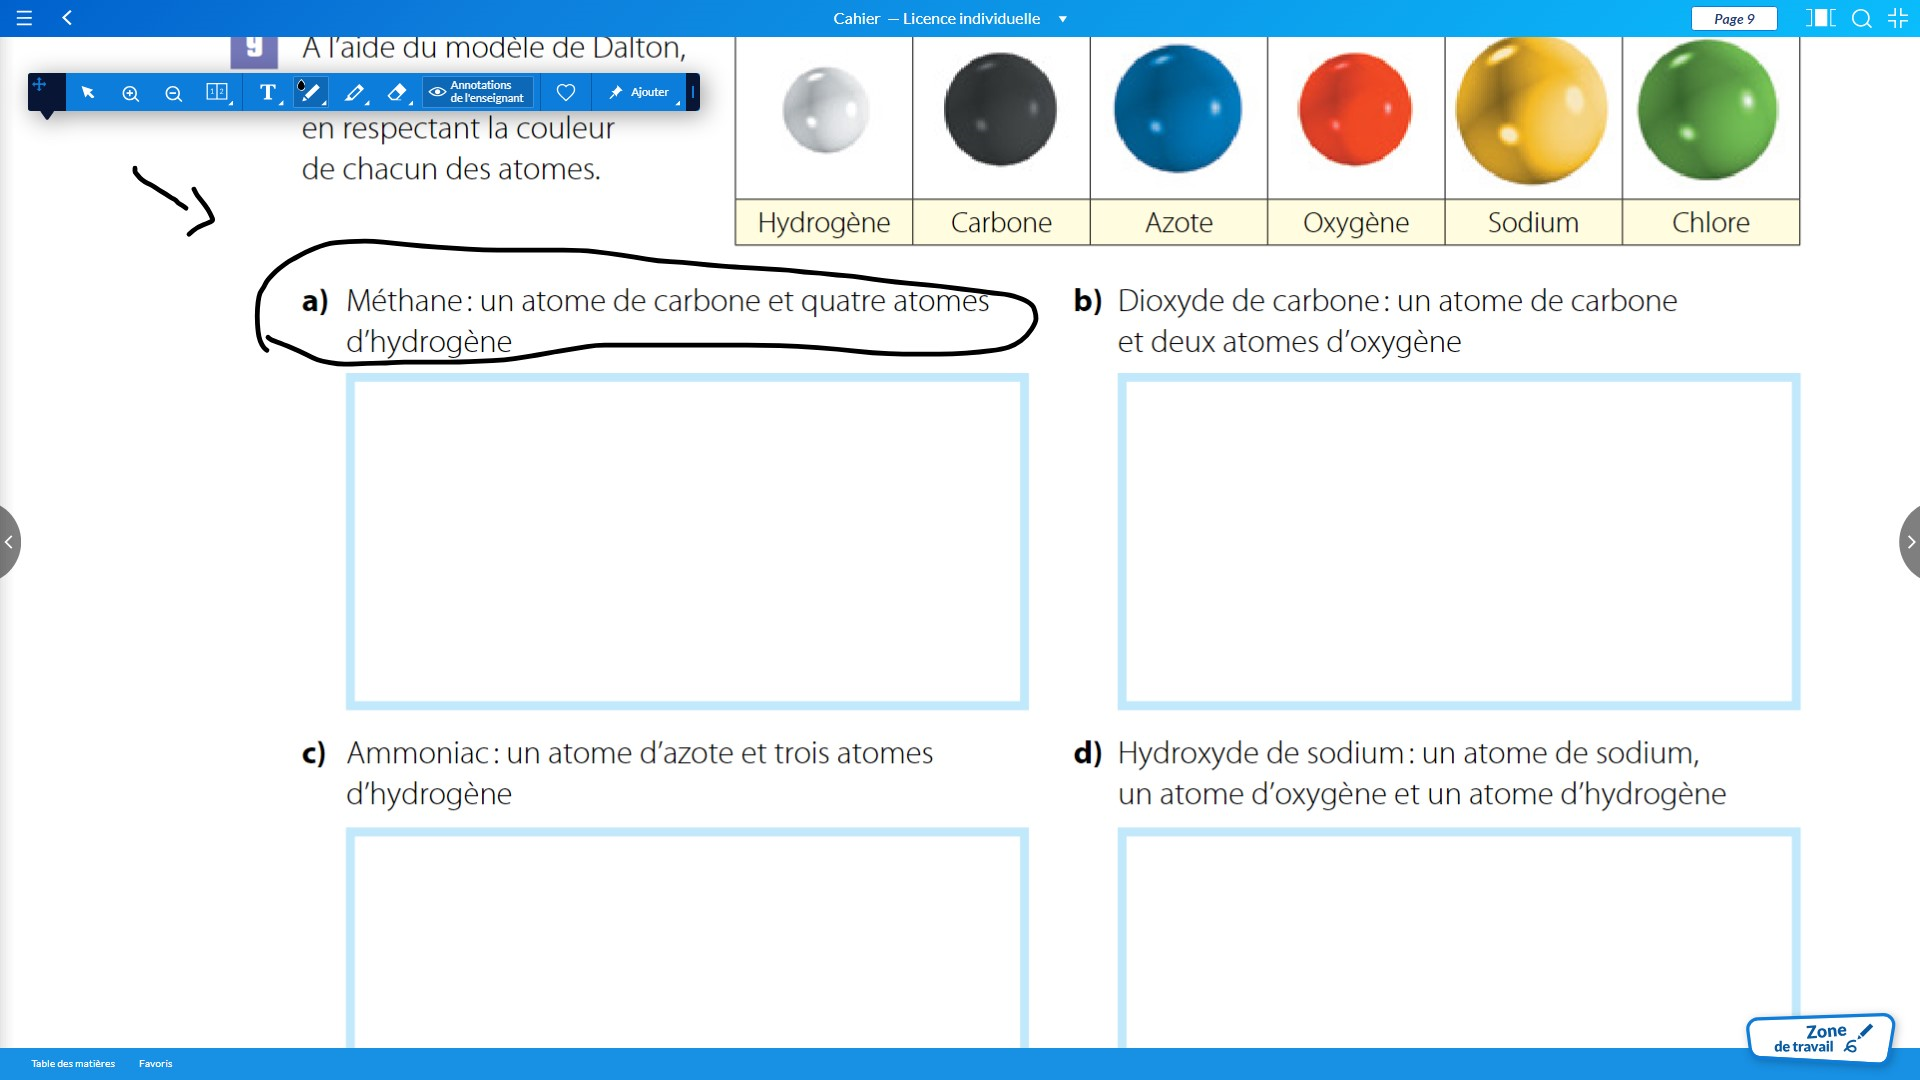Open the search magnifier in top bar
Image resolution: width=1920 pixels, height=1080 pixels.
(1861, 18)
